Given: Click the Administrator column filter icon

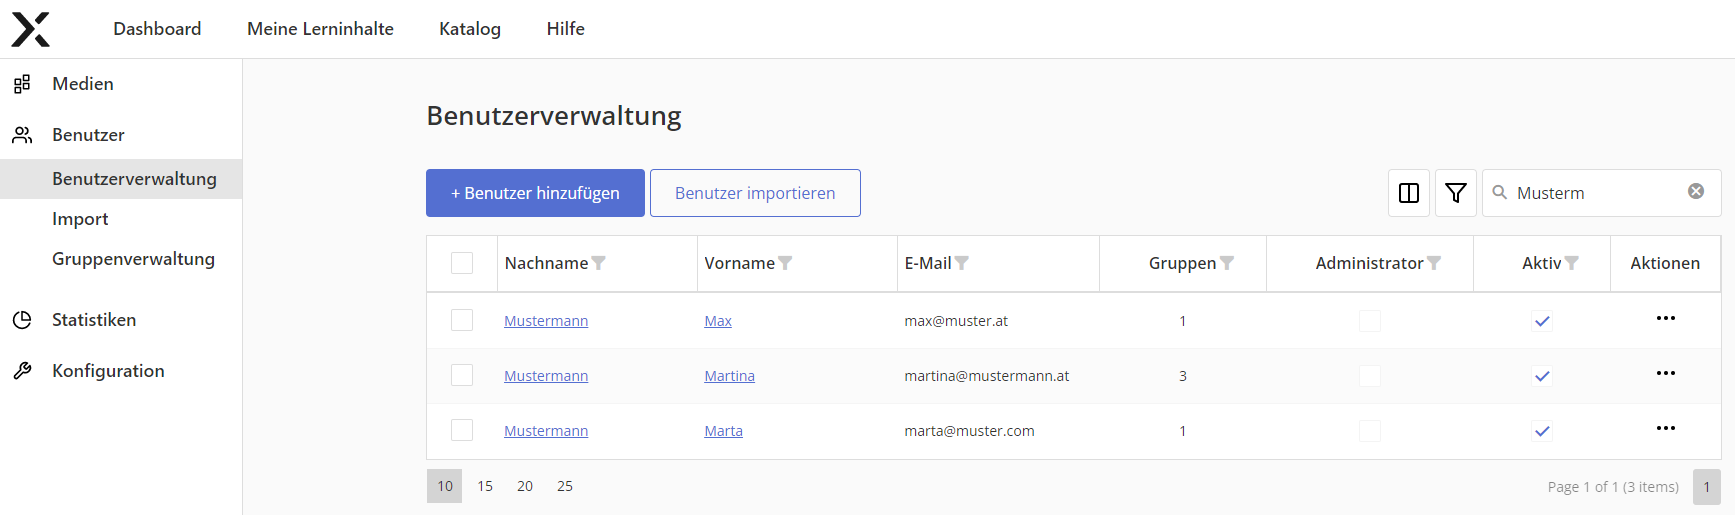Looking at the screenshot, I should pos(1434,263).
